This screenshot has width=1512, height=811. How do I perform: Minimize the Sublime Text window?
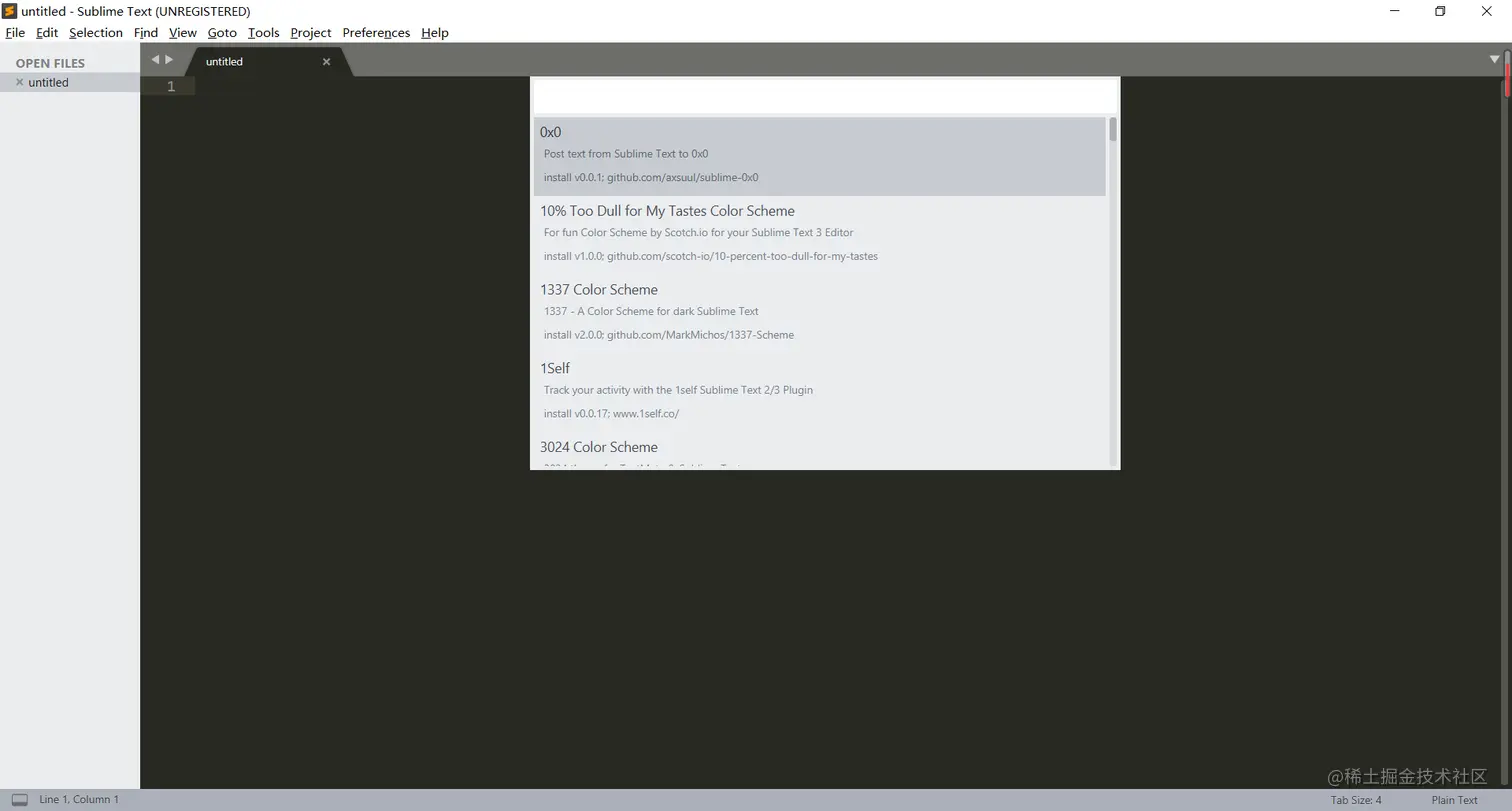1394,11
